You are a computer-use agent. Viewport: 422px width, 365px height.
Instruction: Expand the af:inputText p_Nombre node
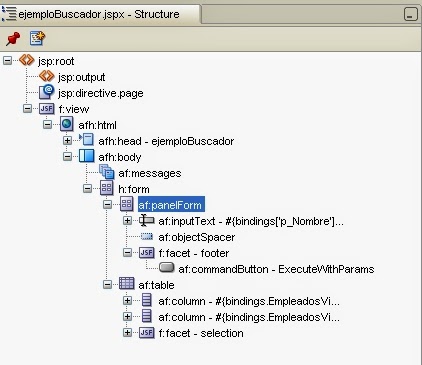[127, 220]
